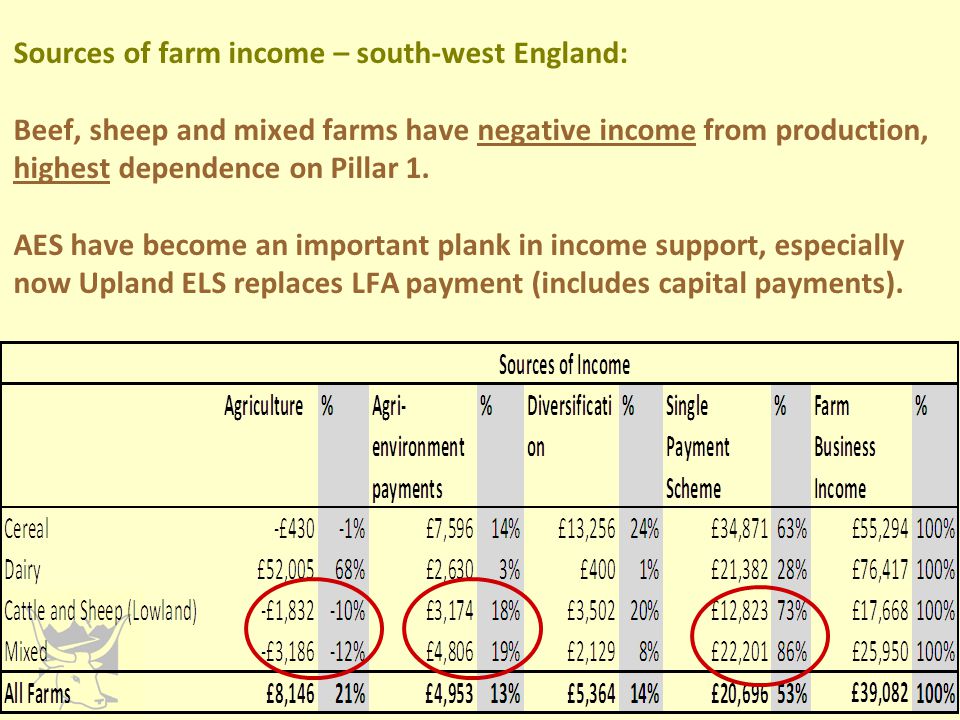The width and height of the screenshot is (960, 720).
Task: Select the Farm Business Income header
Action: tap(844, 448)
